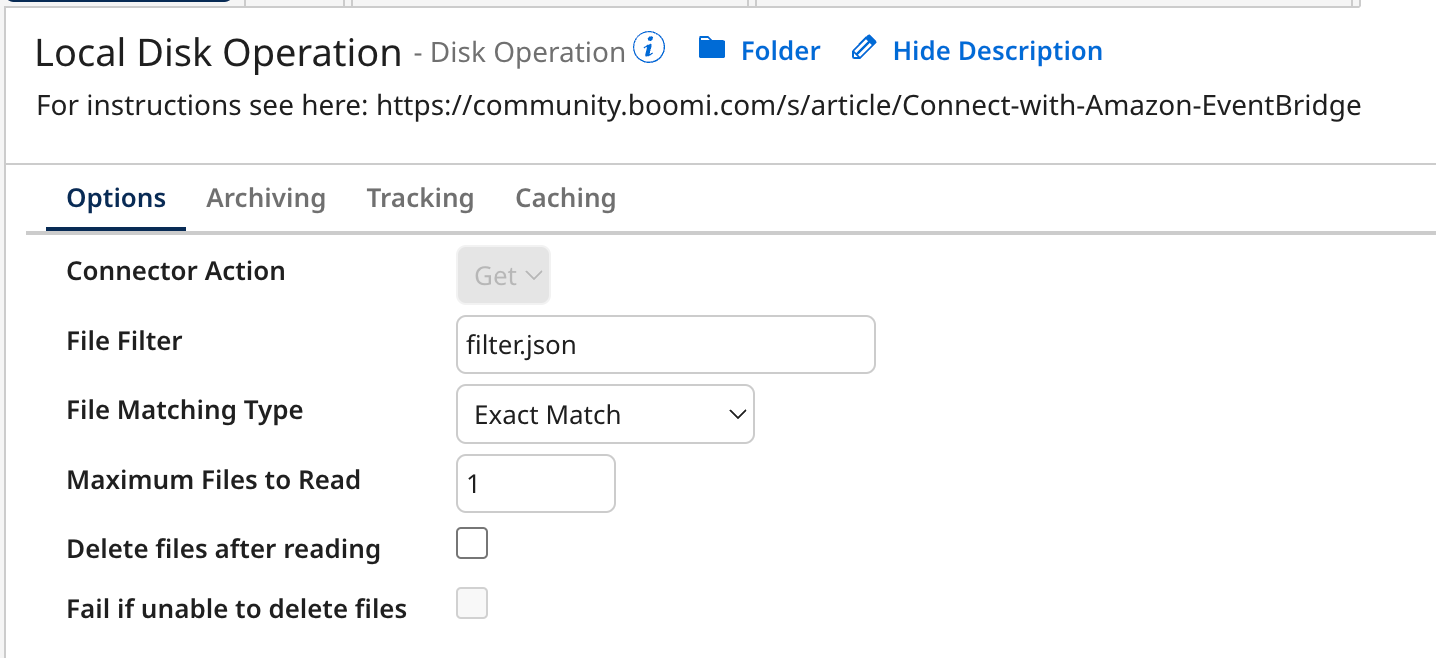This screenshot has width=1436, height=658.
Task: Click the Hide Description link
Action: pyautogui.click(x=997, y=50)
